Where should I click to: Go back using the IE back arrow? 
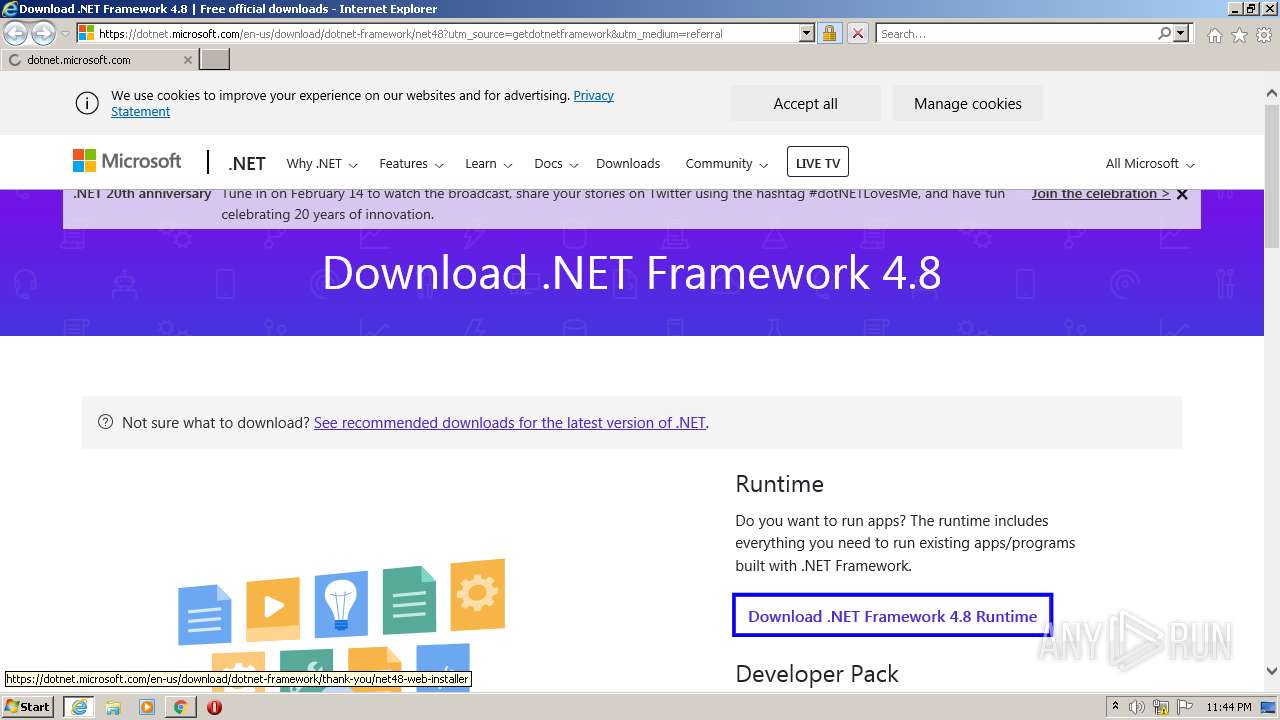click(x=16, y=34)
